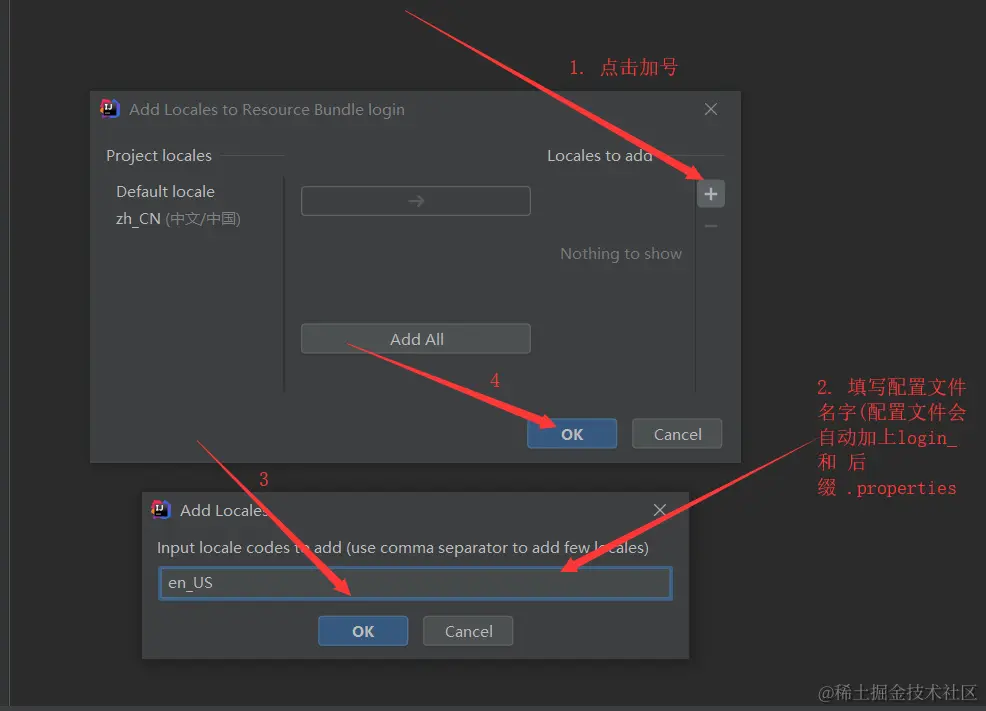Click the IntelliJ icon in Add Locales dialog title
This screenshot has width=986, height=711.
coord(161,510)
